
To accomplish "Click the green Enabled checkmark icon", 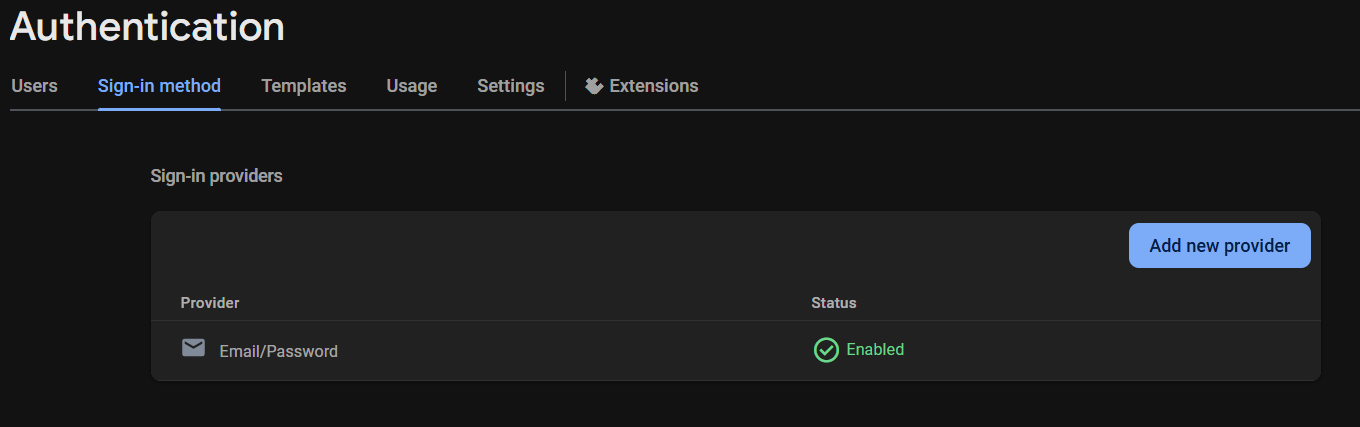I will coord(826,350).
